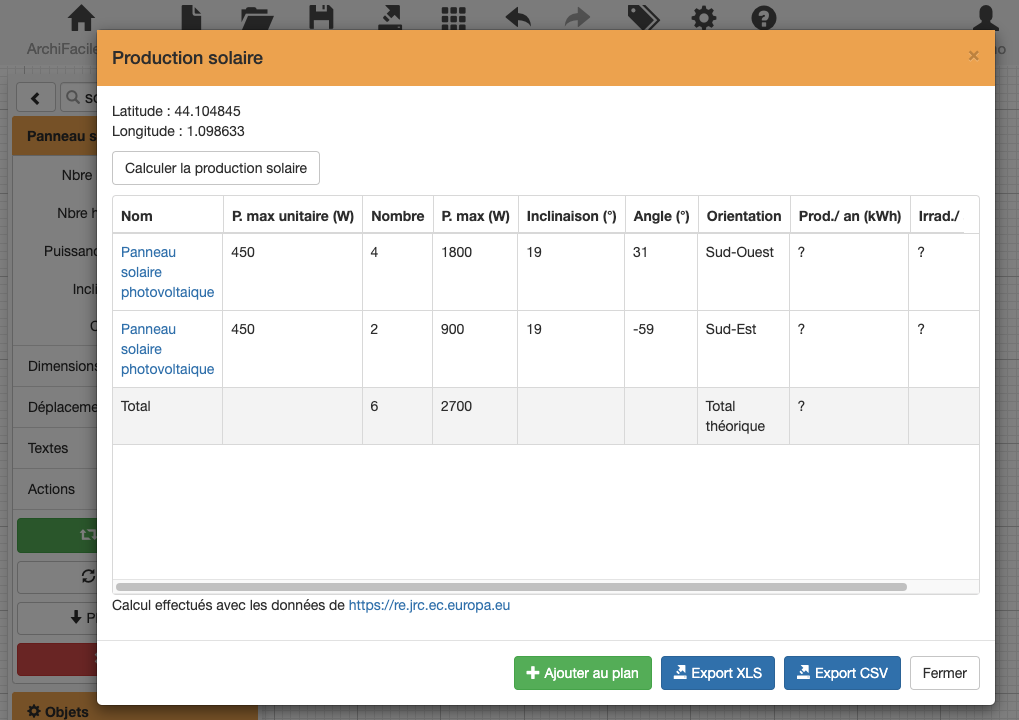Click the new file icon
Screen dimensions: 1019x720
(x=191, y=18)
